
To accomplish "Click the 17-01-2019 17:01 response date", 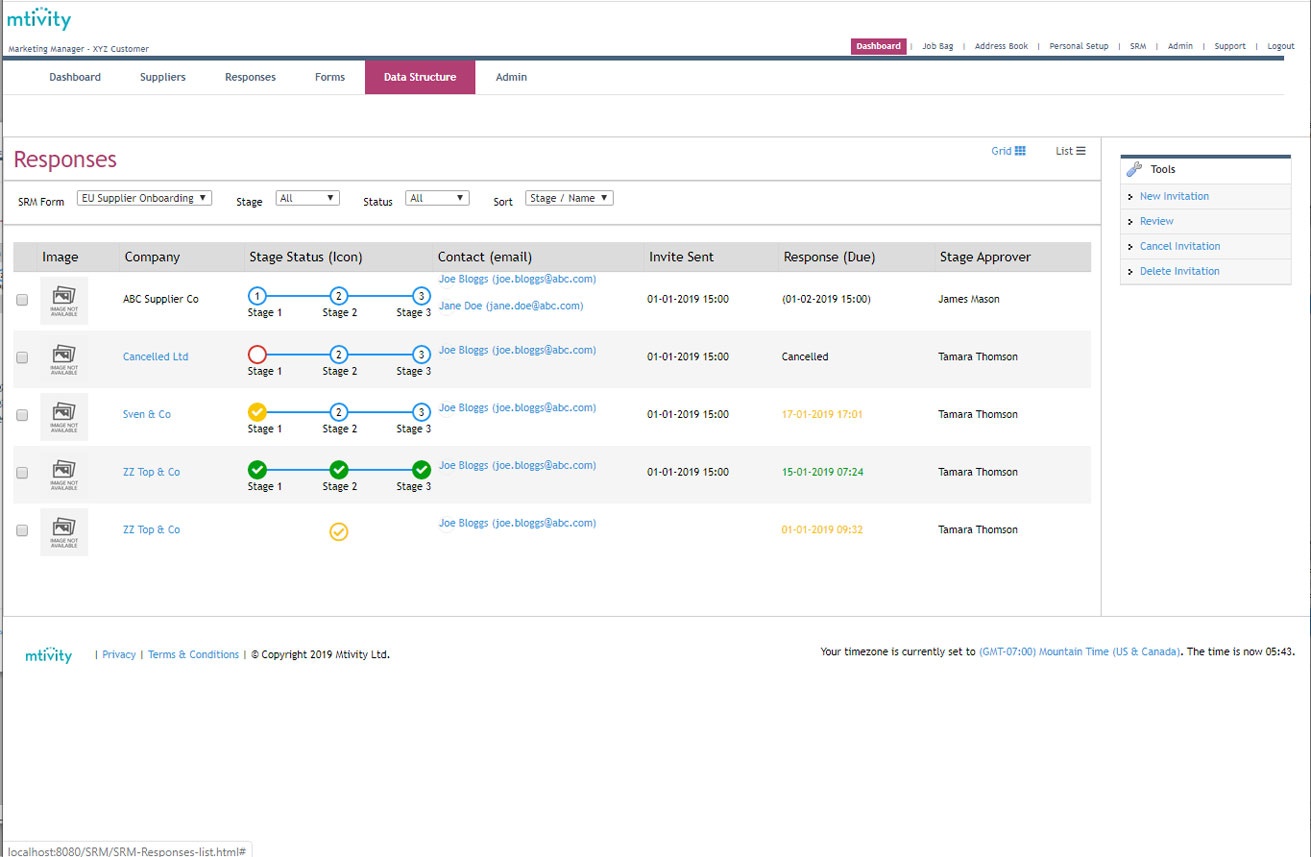I will coord(822,414).
